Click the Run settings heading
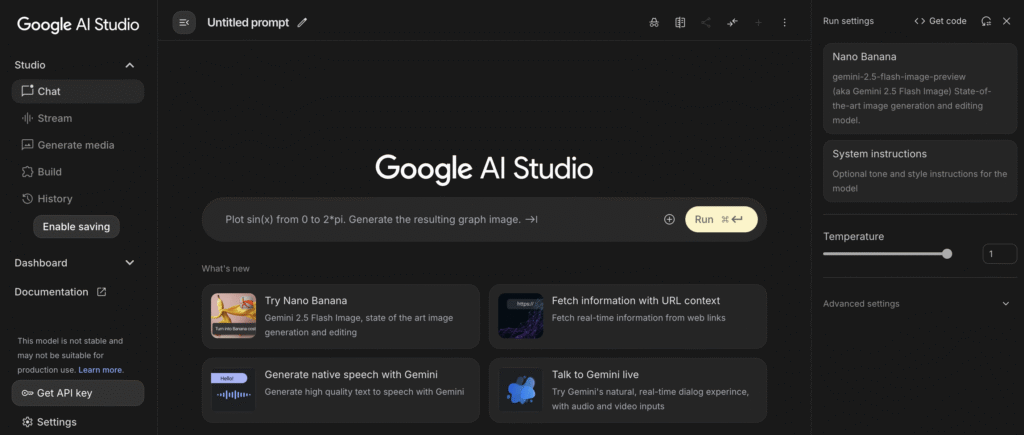 click(848, 21)
